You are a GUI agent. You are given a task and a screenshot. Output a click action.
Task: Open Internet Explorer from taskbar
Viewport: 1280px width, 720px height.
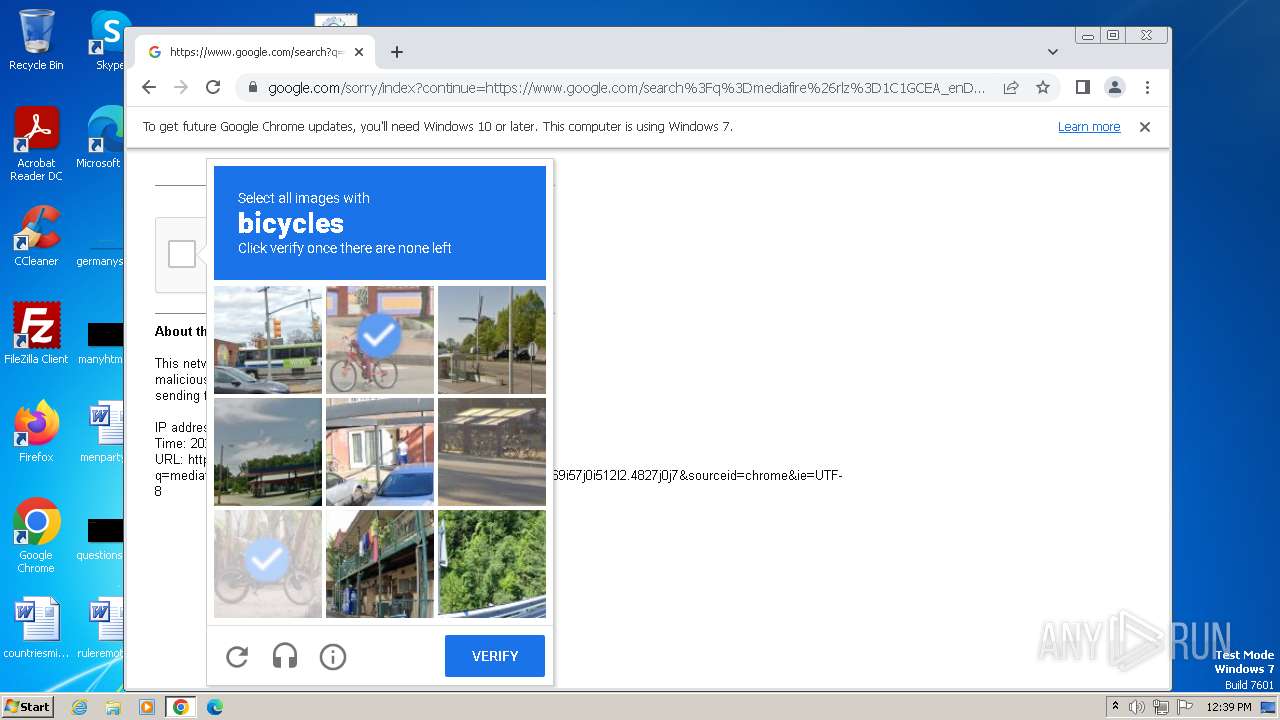(79, 707)
